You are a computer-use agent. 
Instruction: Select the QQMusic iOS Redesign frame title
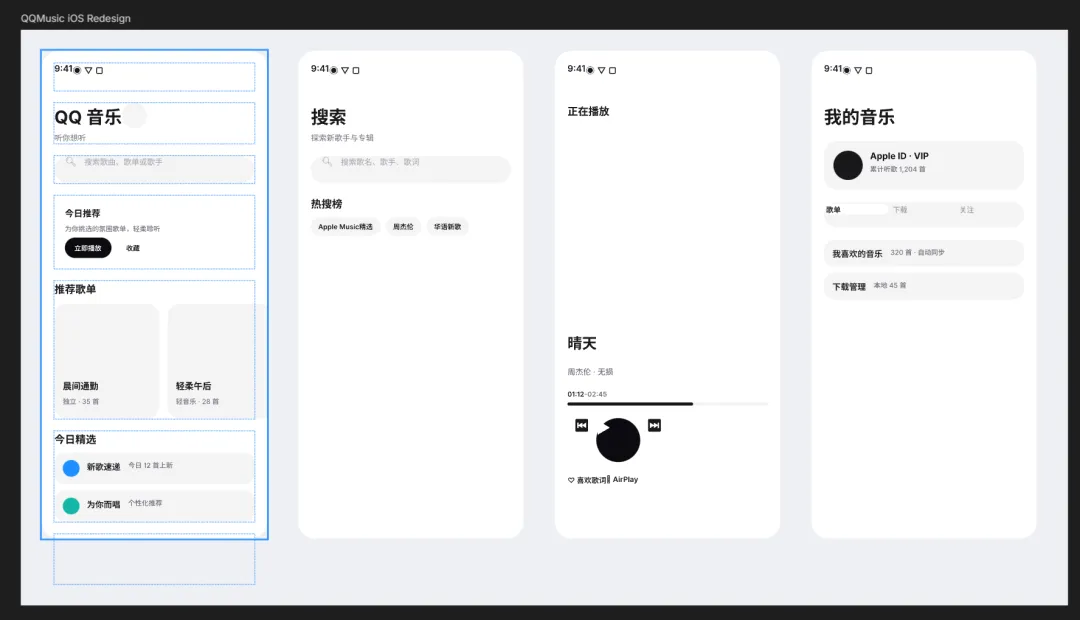tap(75, 19)
